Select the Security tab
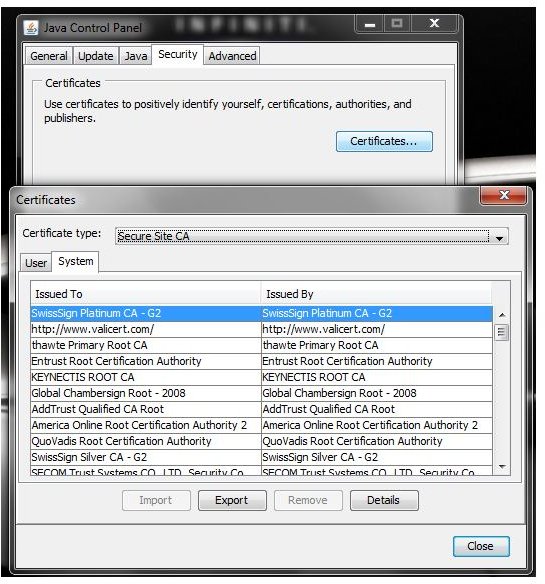 coord(178,54)
